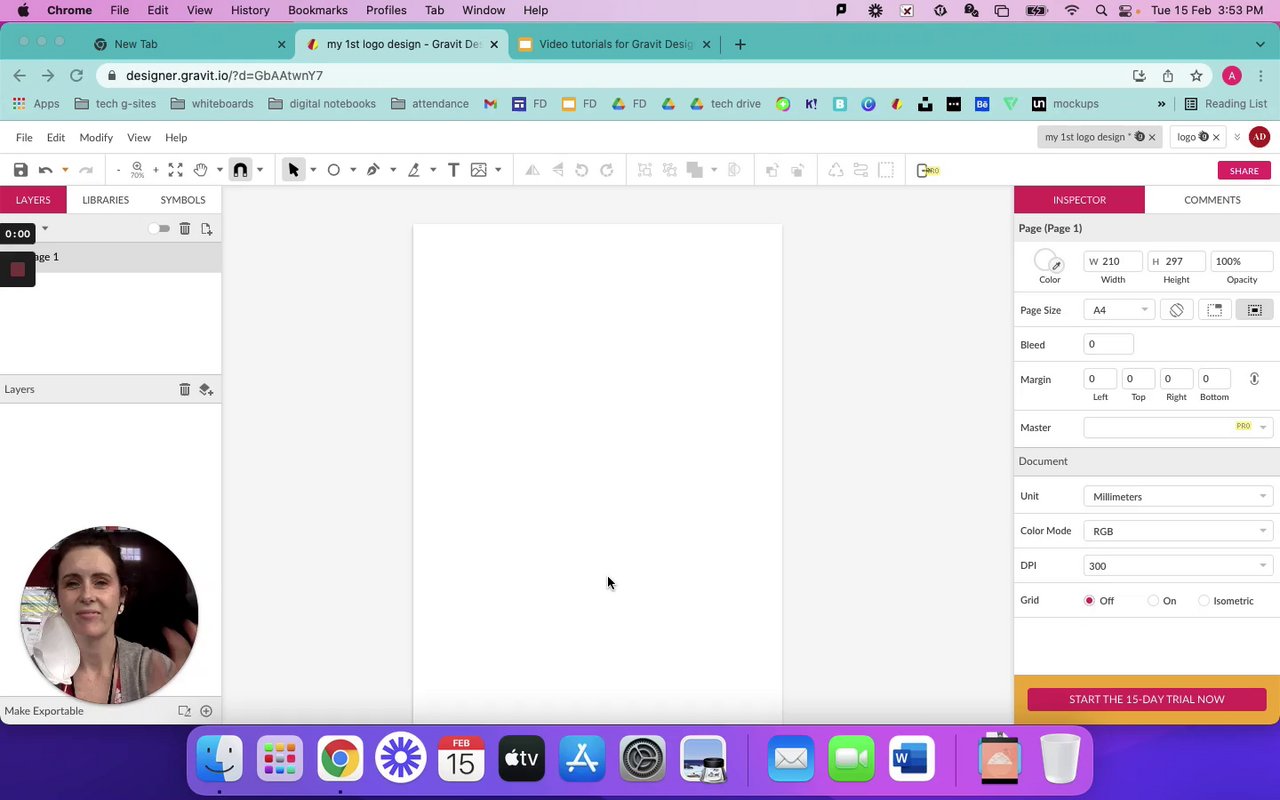
Task: Open the Unit Millimeters dropdown
Action: click(1178, 496)
